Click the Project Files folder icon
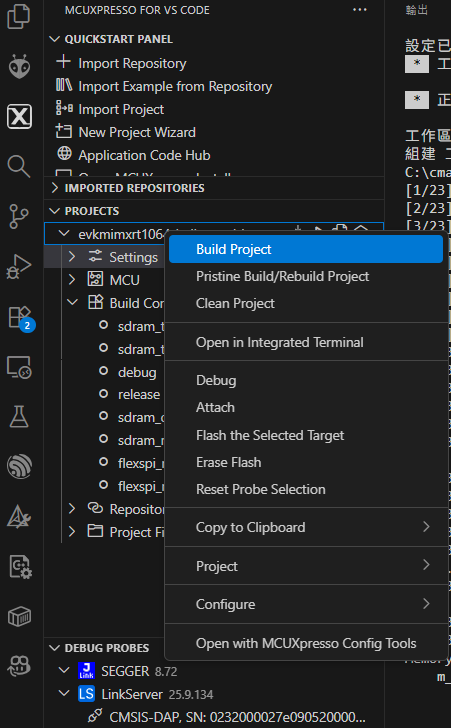 [95, 531]
